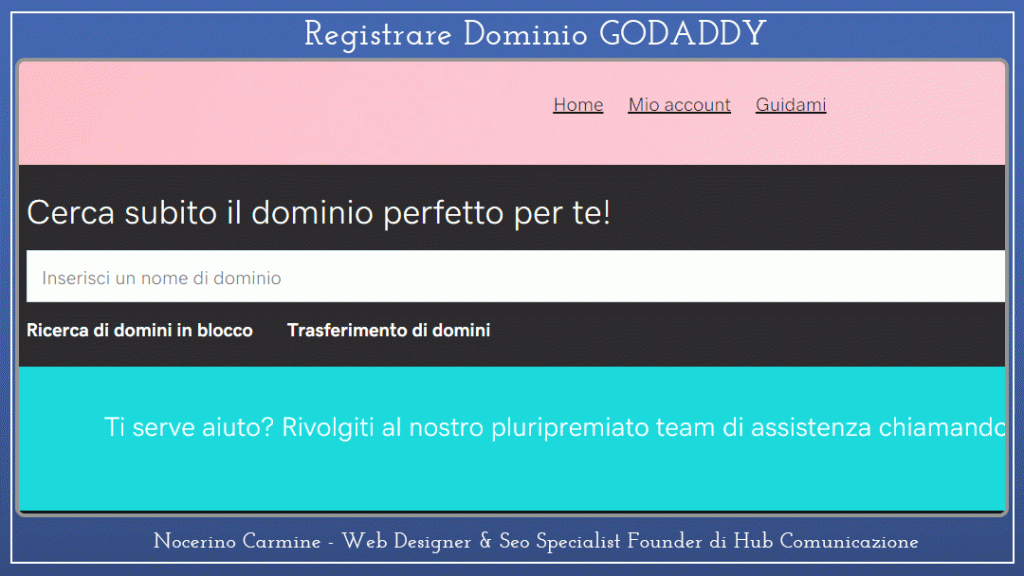This screenshot has width=1024, height=576.
Task: Open Ricerca di domini in blocco
Action: [x=139, y=330]
